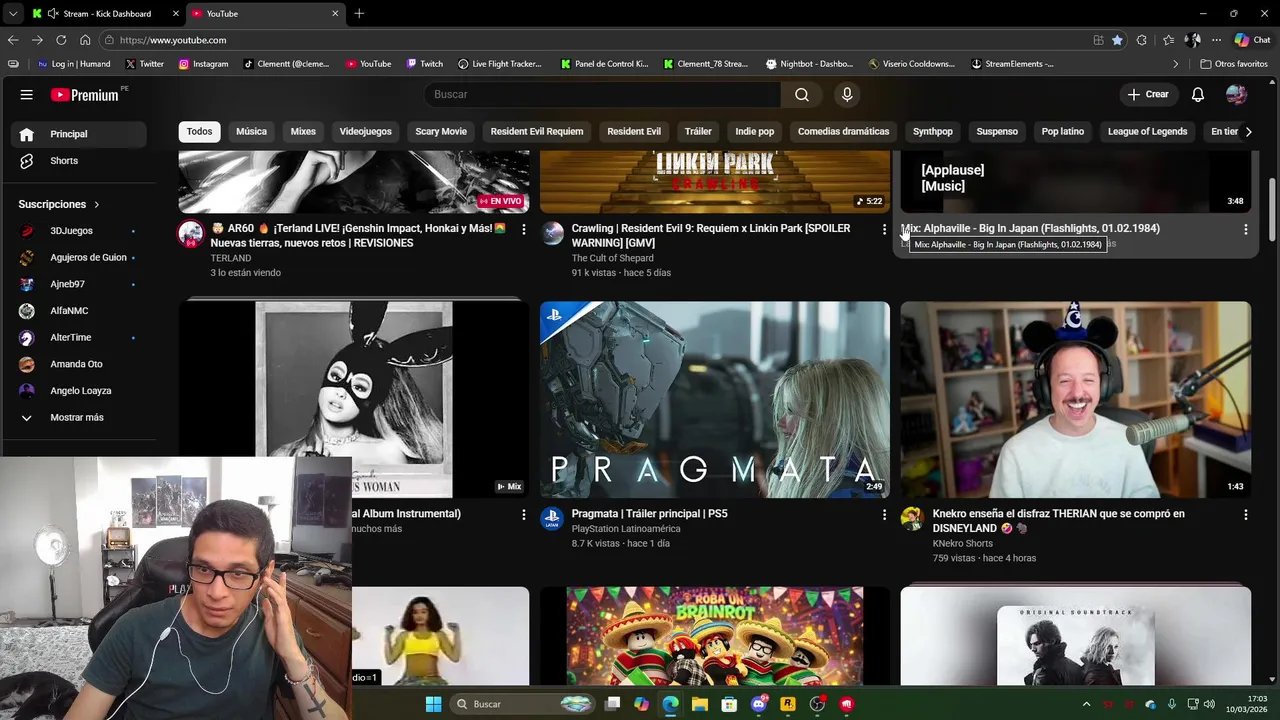
Task: Open the Nightbot Dashboard bookmark
Action: point(809,64)
